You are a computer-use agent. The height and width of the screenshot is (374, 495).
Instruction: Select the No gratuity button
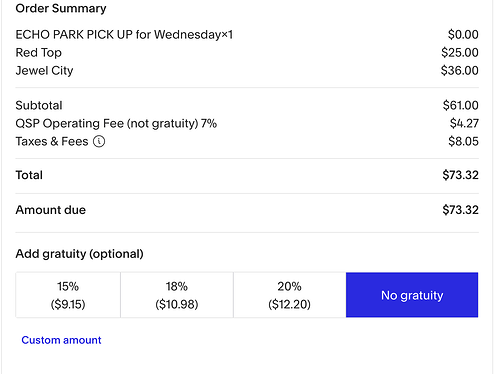tap(412, 295)
